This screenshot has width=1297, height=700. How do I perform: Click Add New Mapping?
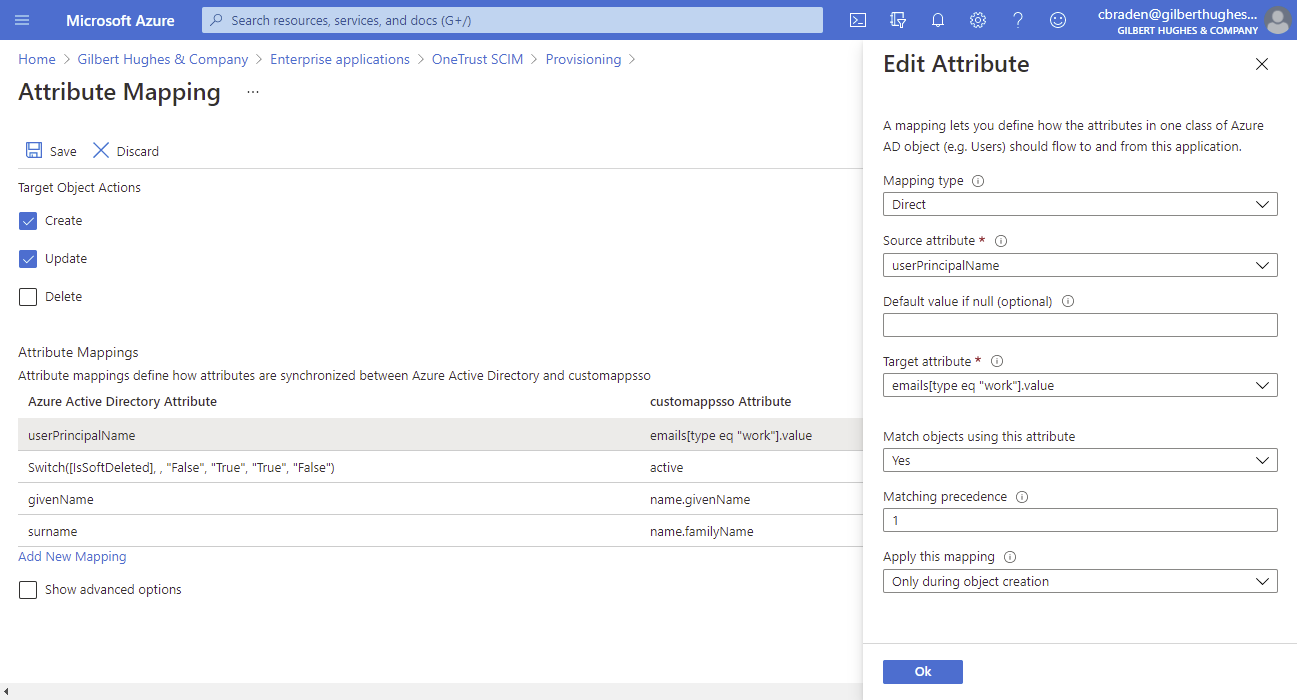click(72, 556)
